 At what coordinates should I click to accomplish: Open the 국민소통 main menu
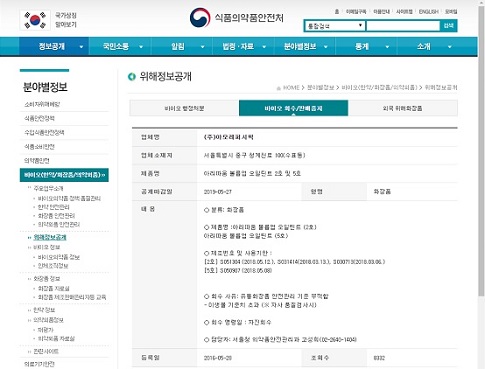click(116, 46)
